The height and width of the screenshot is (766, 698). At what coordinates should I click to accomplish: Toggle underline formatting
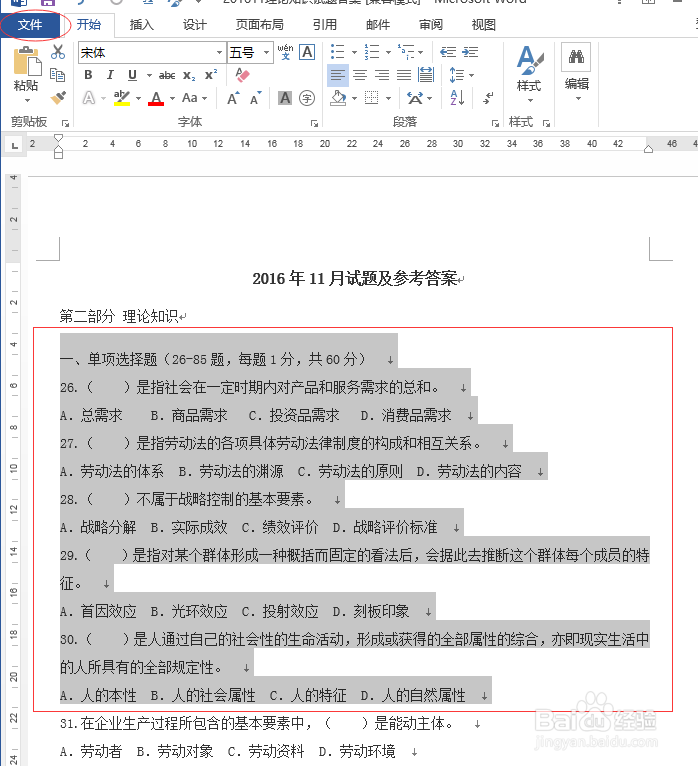click(132, 75)
